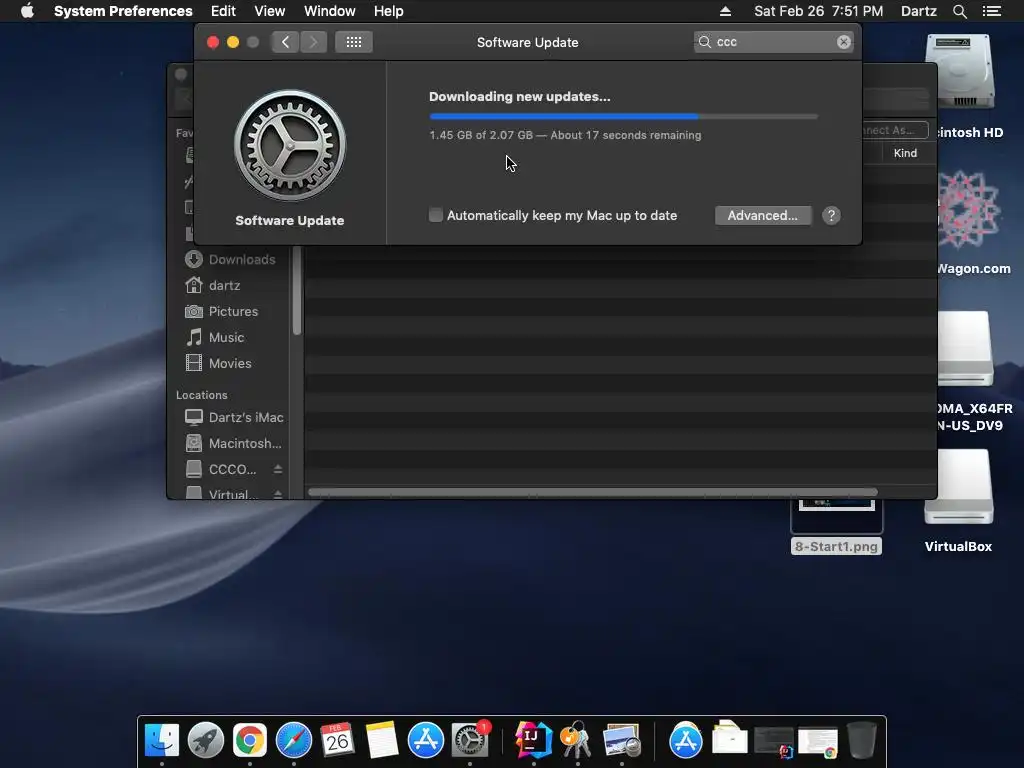Image resolution: width=1024 pixels, height=768 pixels.
Task: Select Macintosh HD desktop drive
Action: (961, 86)
